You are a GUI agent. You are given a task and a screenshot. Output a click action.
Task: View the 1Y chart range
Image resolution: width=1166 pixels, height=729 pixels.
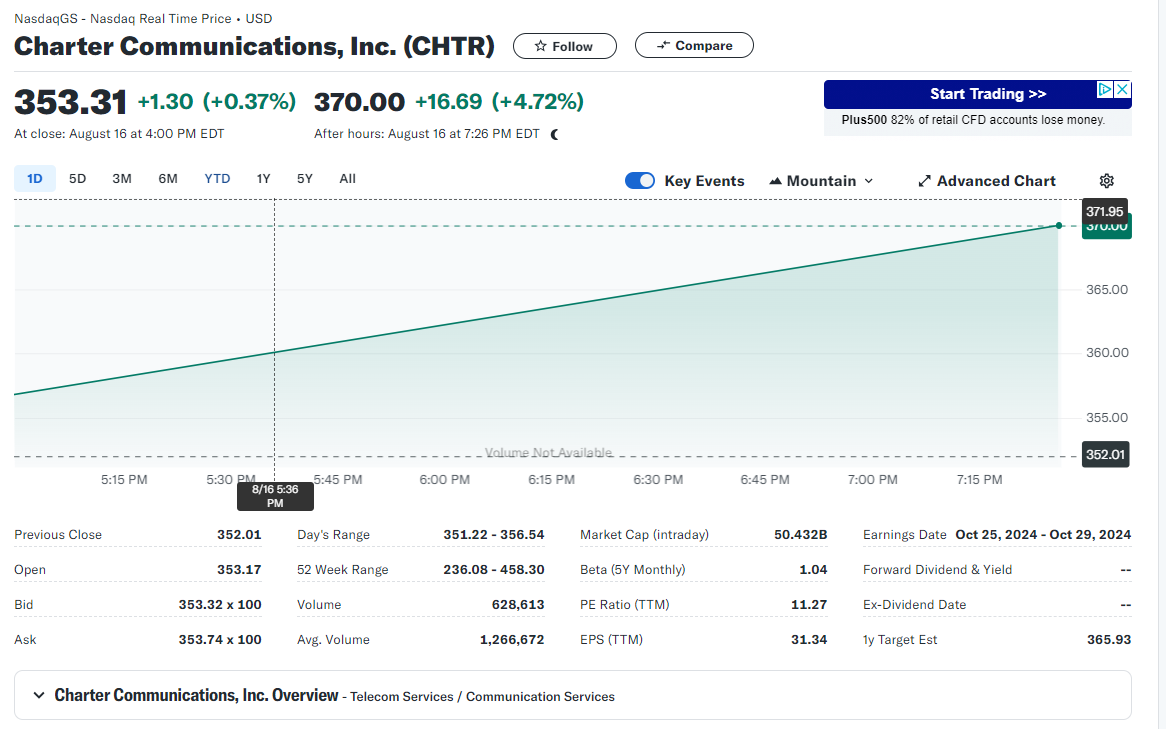(263, 179)
